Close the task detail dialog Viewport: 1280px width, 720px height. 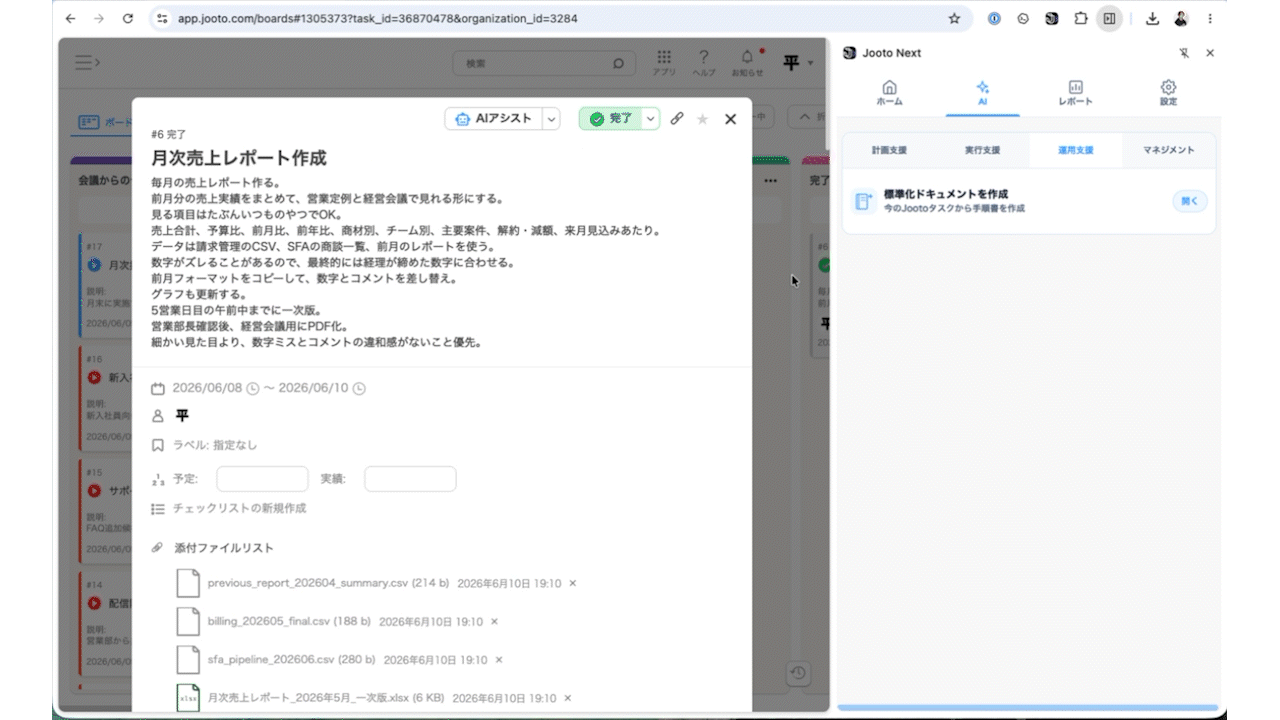pos(730,119)
